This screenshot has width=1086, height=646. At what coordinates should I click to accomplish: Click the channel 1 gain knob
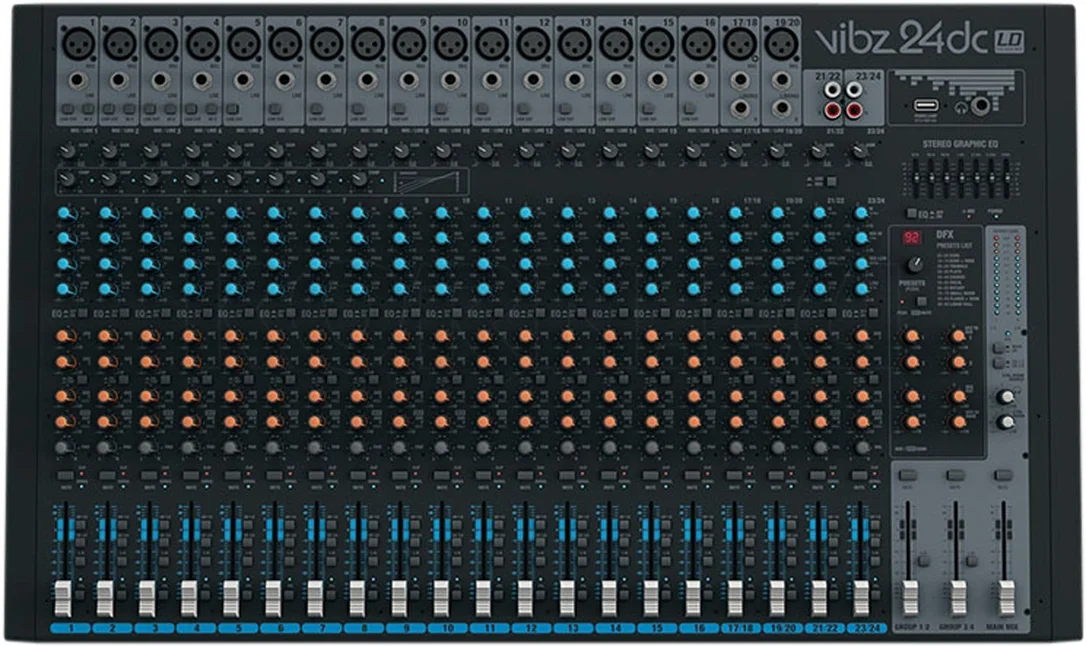pyautogui.click(x=67, y=151)
